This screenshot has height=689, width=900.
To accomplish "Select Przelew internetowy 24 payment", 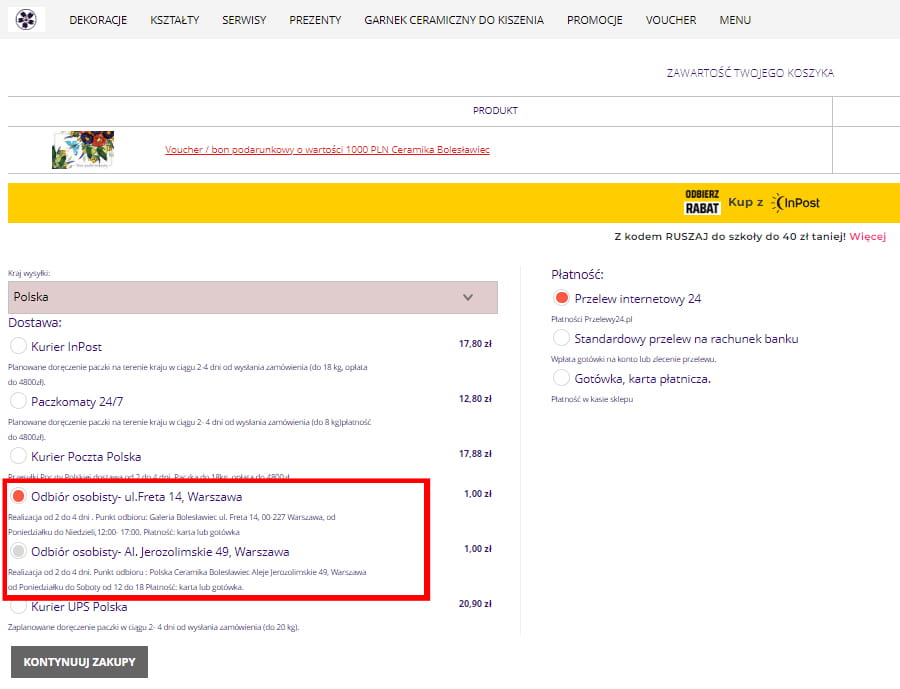I will (561, 297).
